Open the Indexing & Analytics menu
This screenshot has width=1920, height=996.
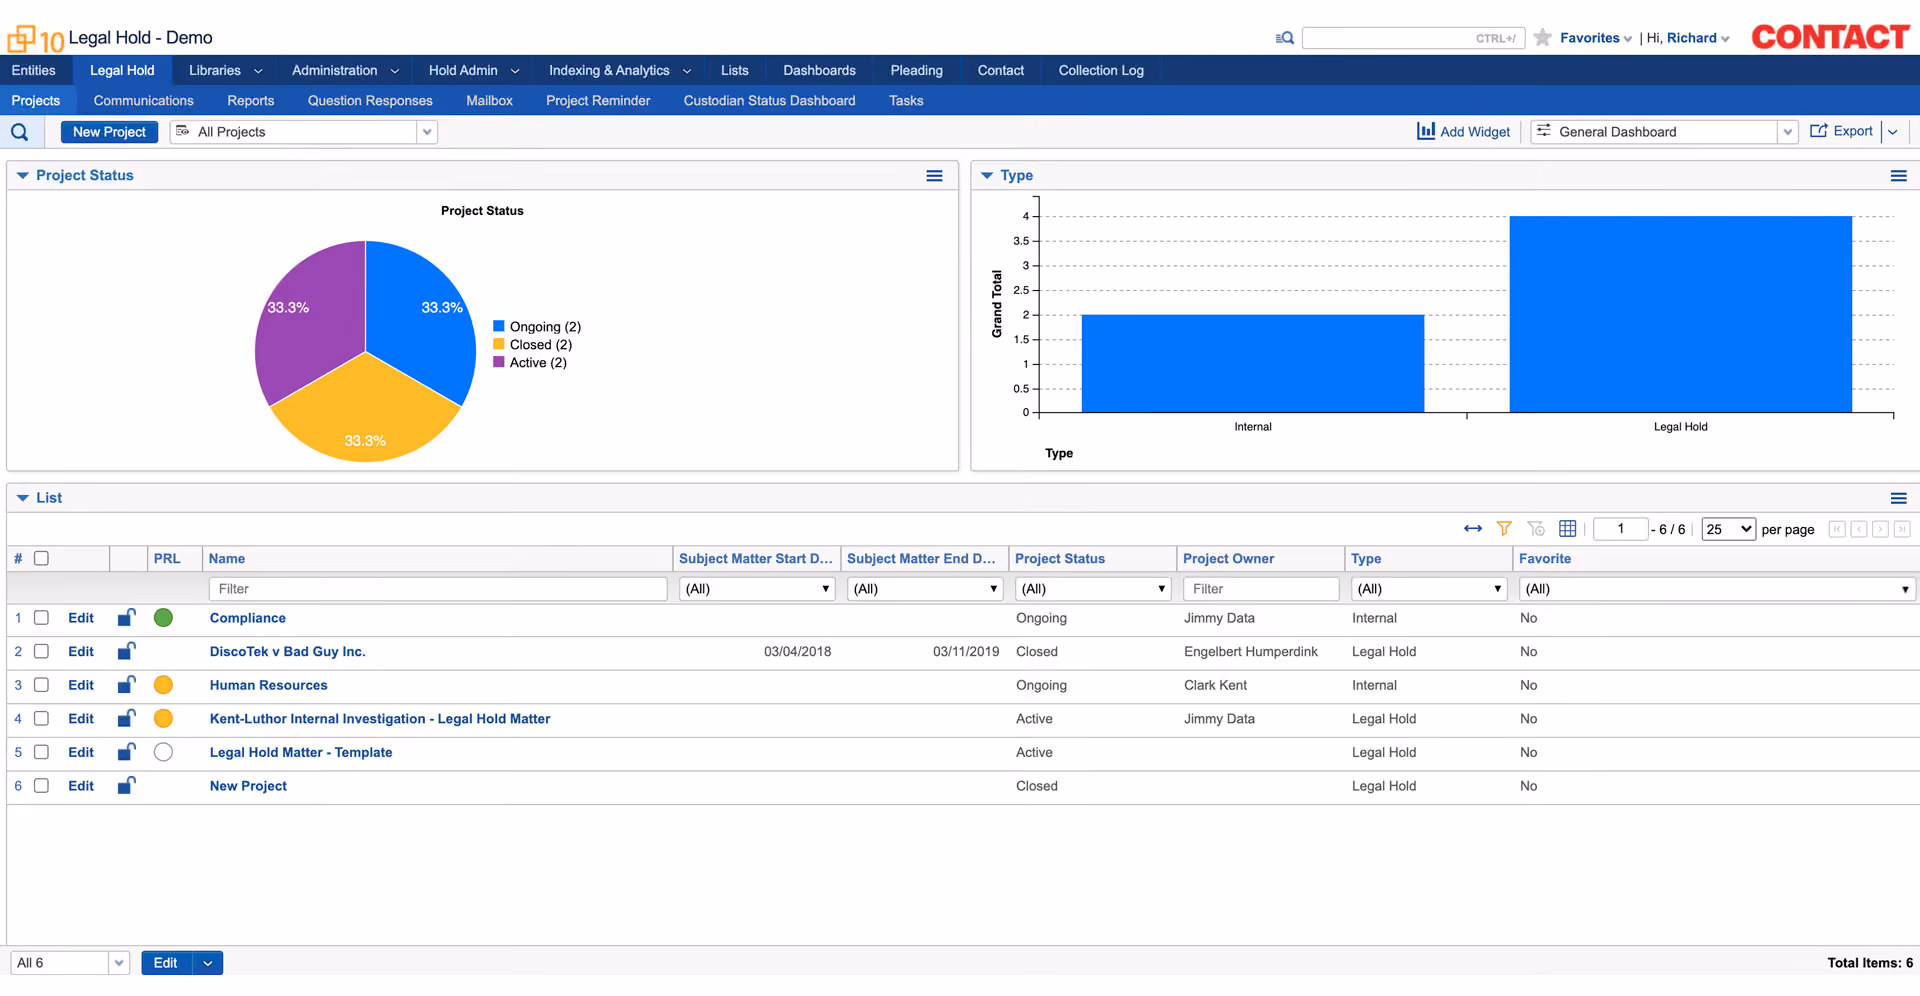tap(620, 70)
